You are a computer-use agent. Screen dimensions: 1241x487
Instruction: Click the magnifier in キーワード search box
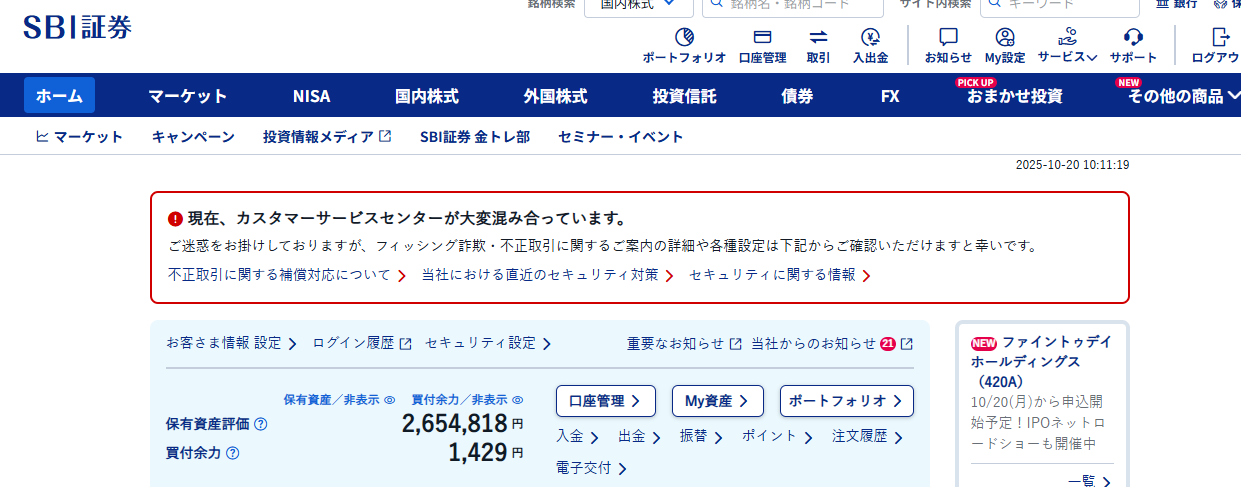coord(995,4)
